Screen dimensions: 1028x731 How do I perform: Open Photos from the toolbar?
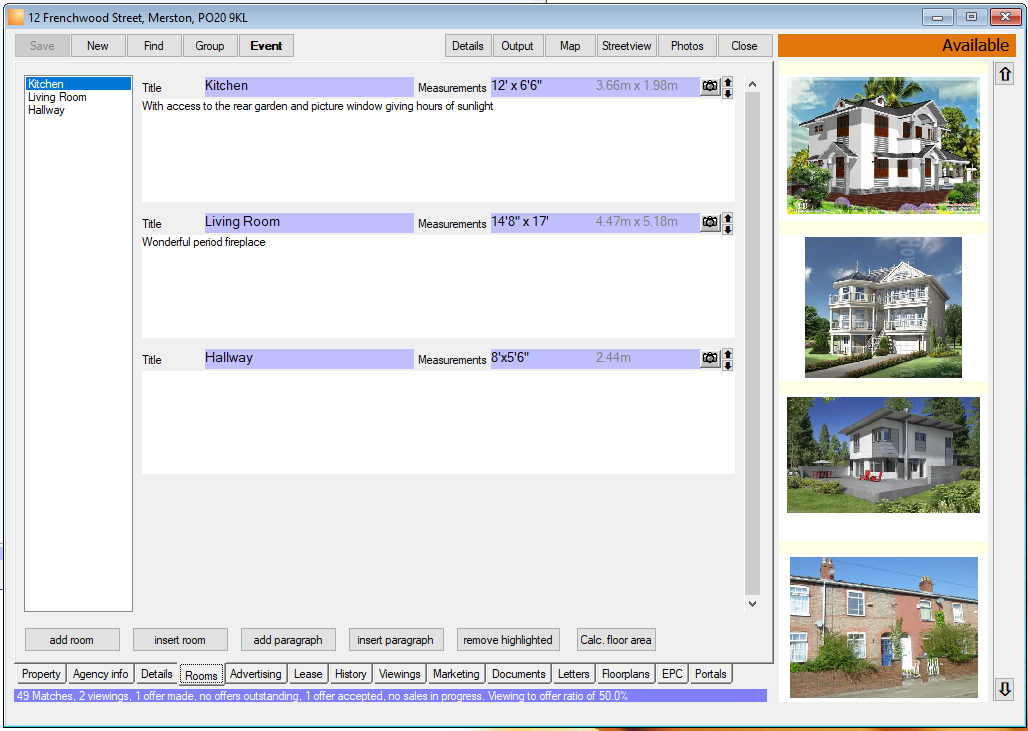pyautogui.click(x=687, y=46)
